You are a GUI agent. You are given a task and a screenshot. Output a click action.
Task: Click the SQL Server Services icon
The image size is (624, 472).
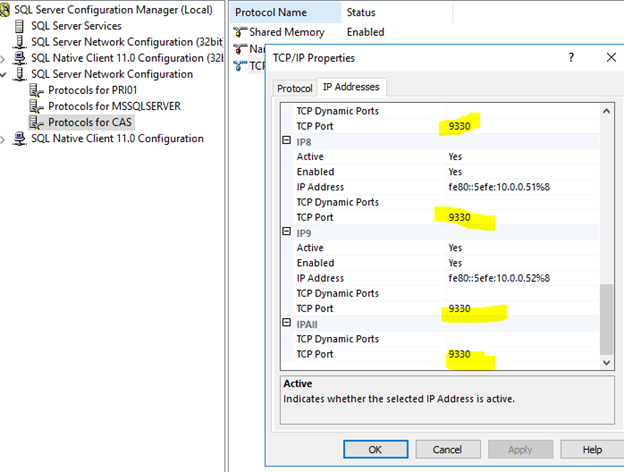click(x=19, y=26)
